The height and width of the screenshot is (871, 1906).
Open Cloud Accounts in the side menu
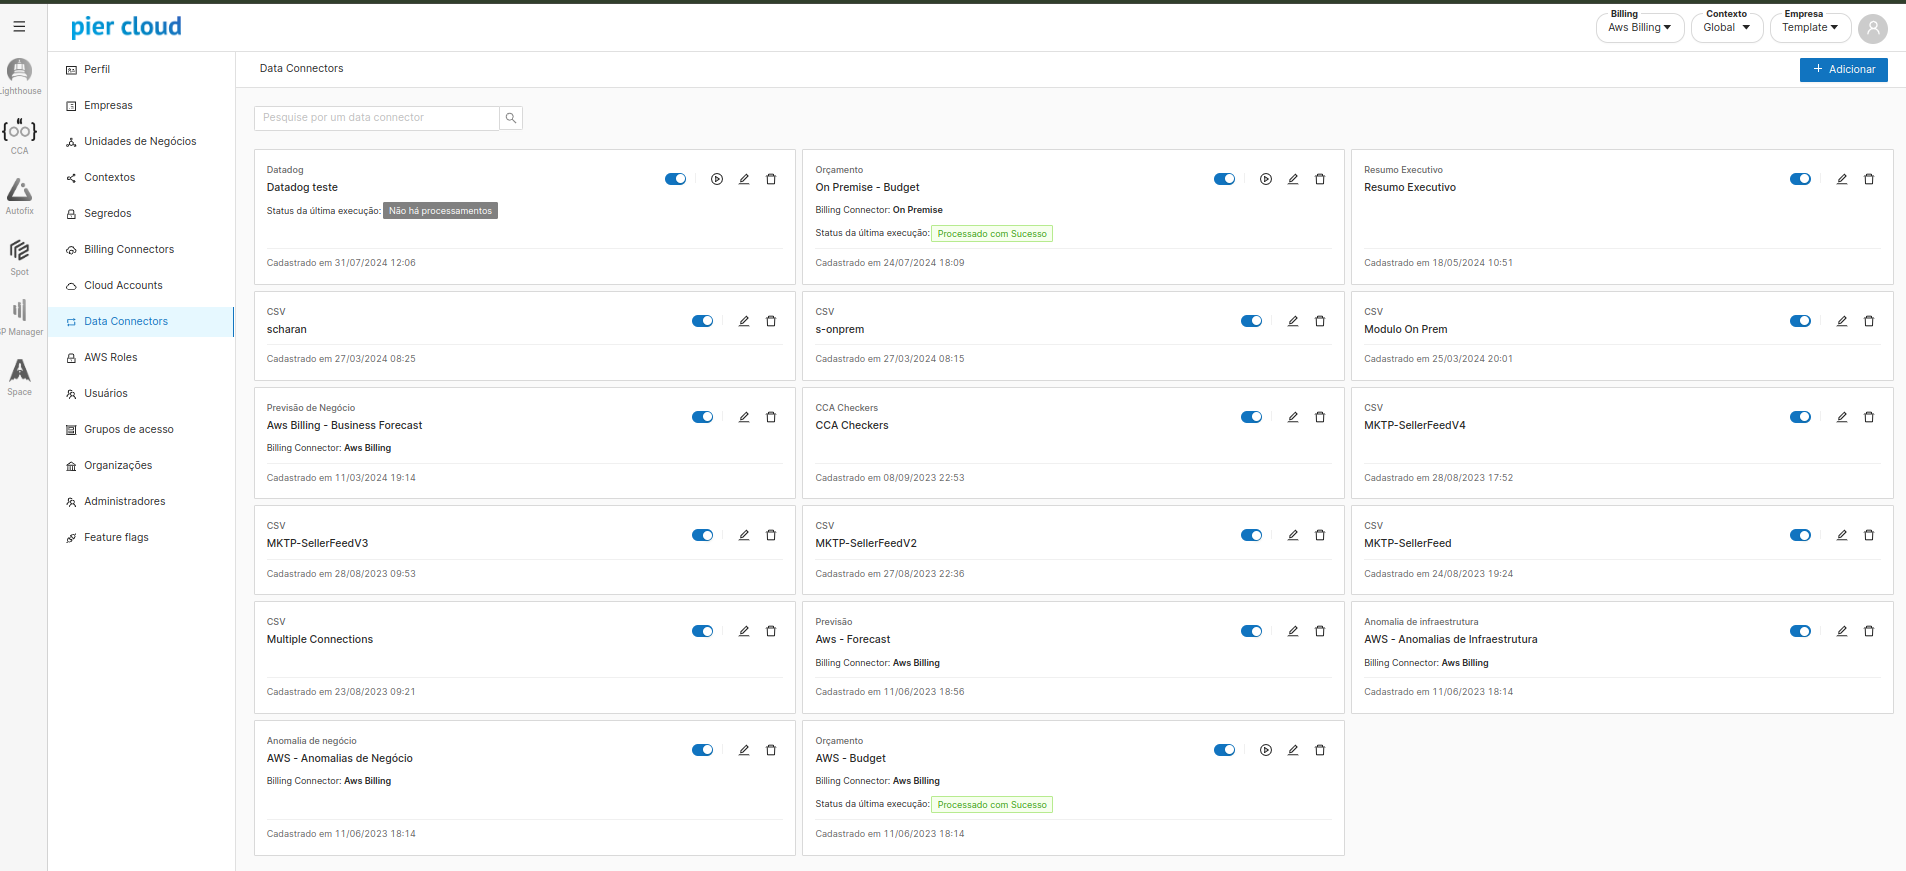point(123,285)
